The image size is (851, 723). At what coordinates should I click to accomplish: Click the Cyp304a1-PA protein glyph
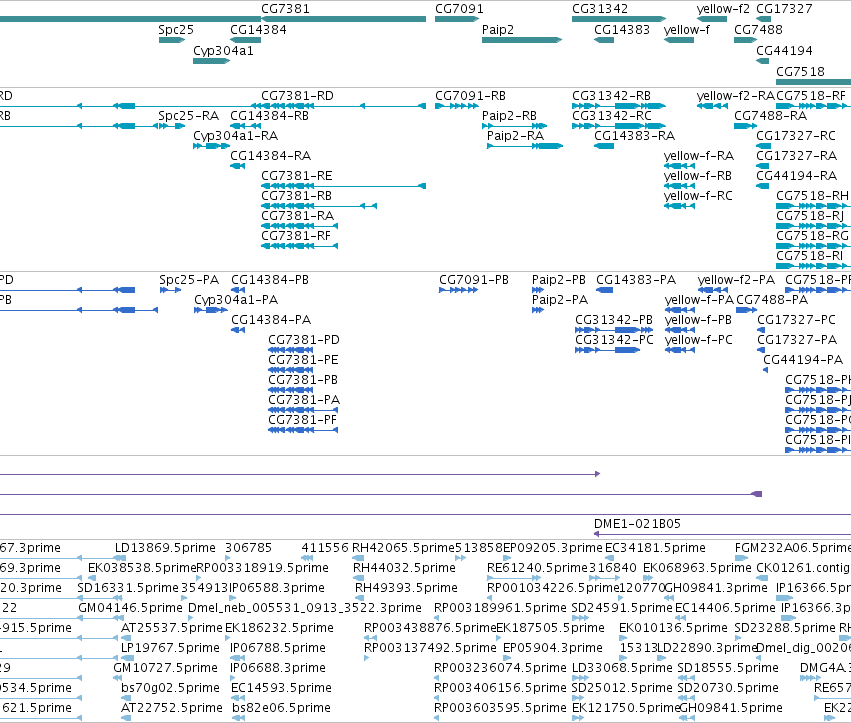click(211, 310)
